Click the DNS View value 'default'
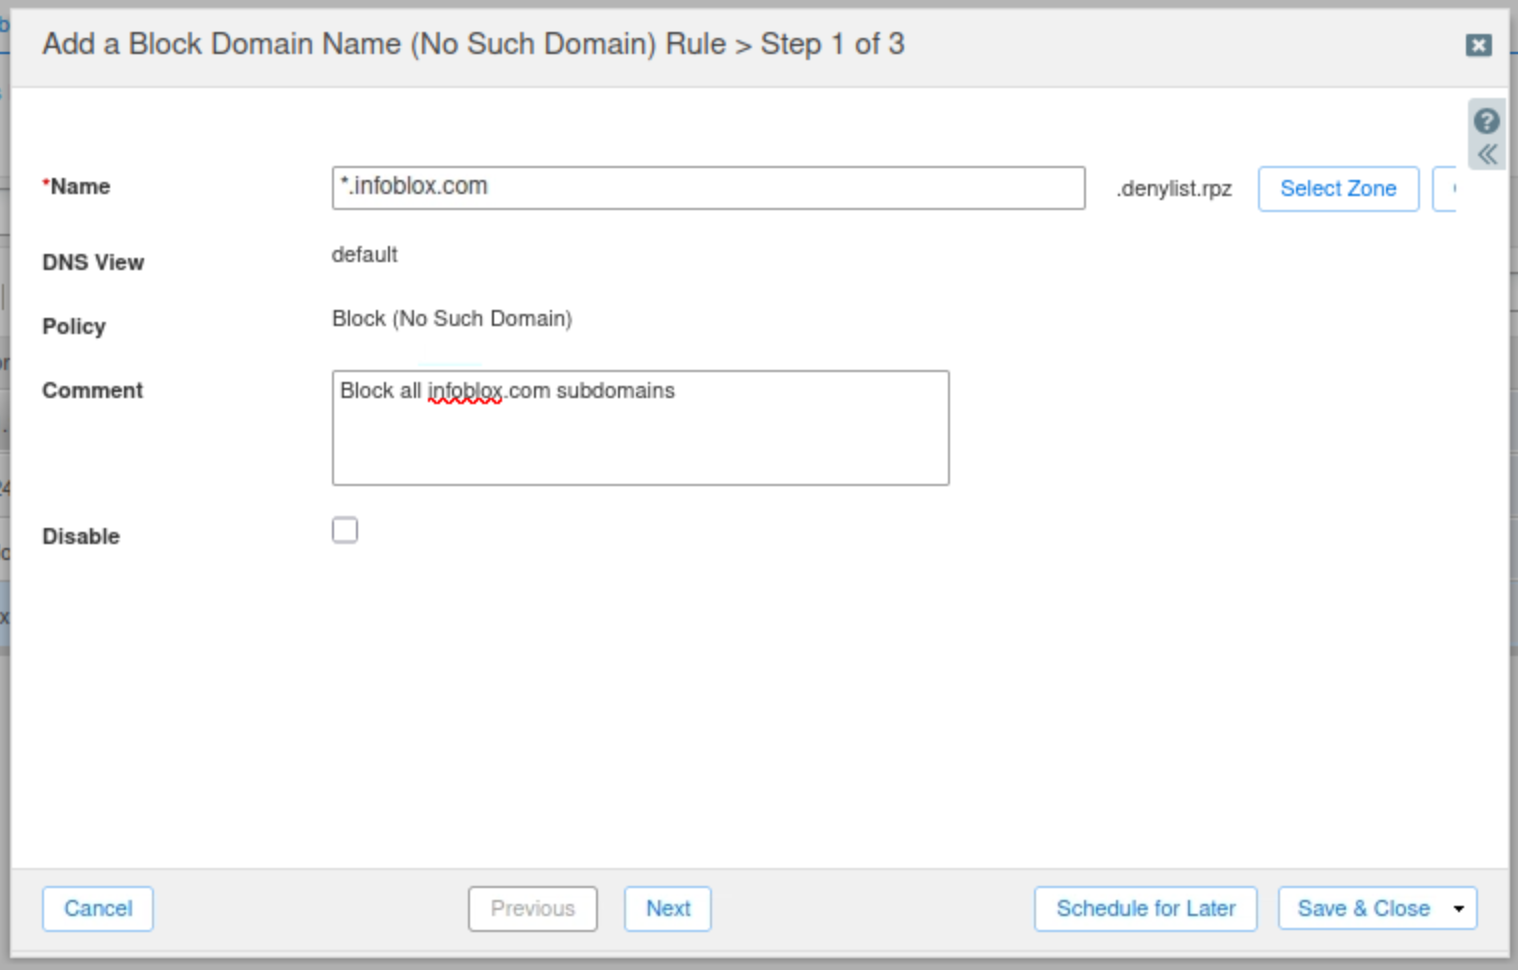1518x970 pixels. [365, 255]
